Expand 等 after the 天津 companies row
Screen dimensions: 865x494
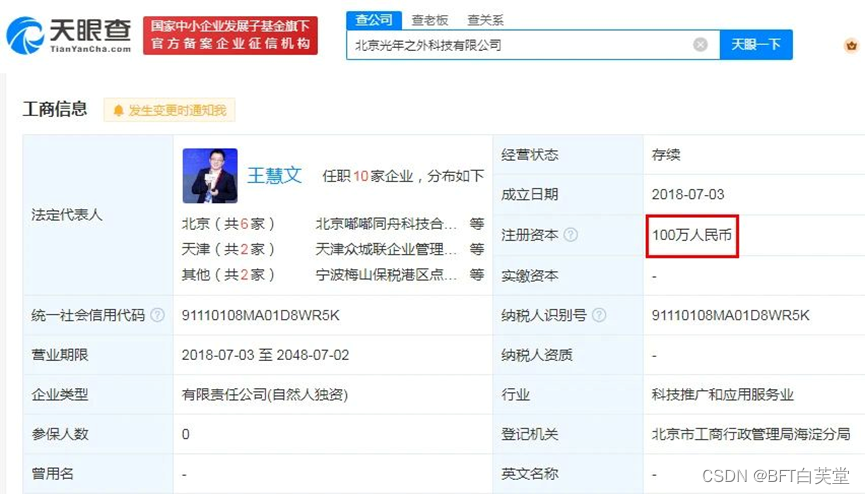pyautogui.click(x=477, y=249)
